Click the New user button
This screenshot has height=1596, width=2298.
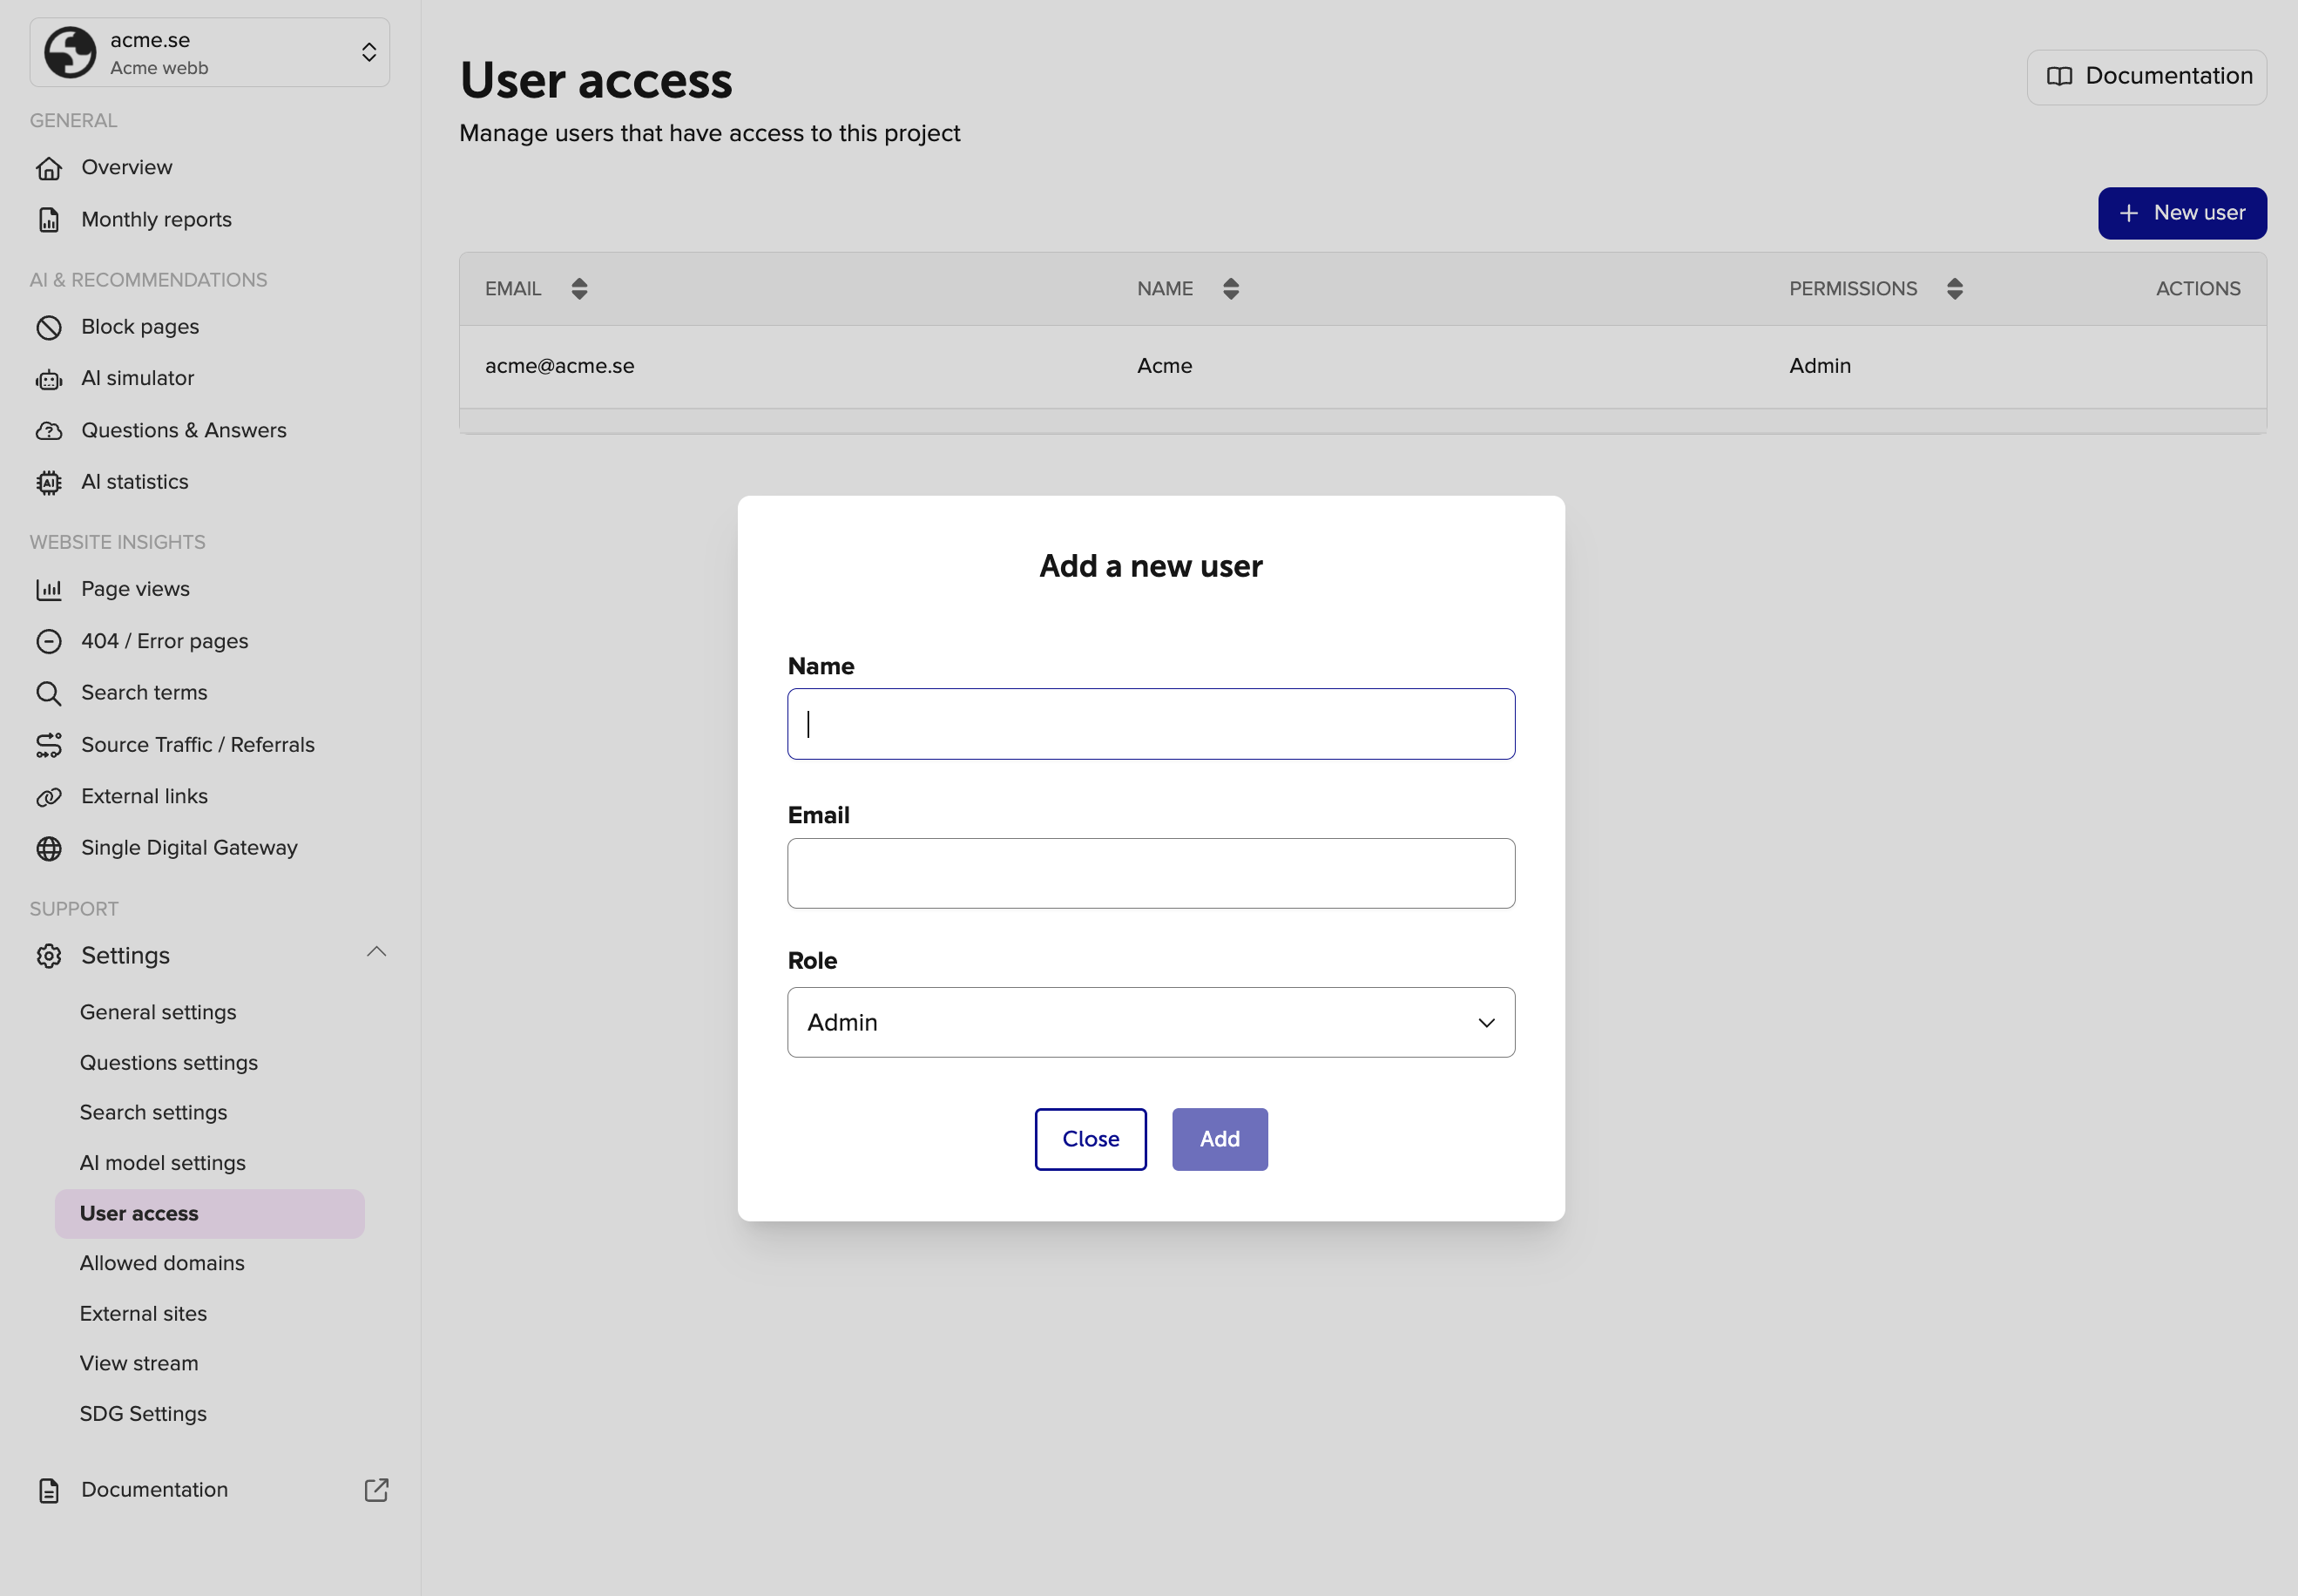(2181, 213)
